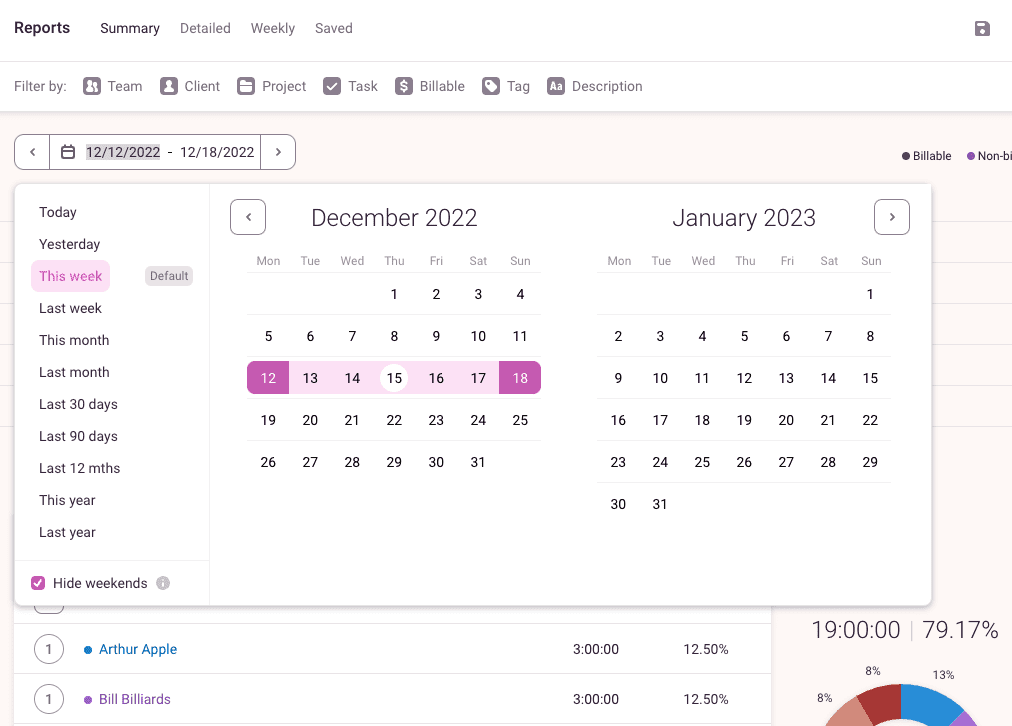Advance calendar to next month
The height and width of the screenshot is (726, 1012).
(x=891, y=217)
